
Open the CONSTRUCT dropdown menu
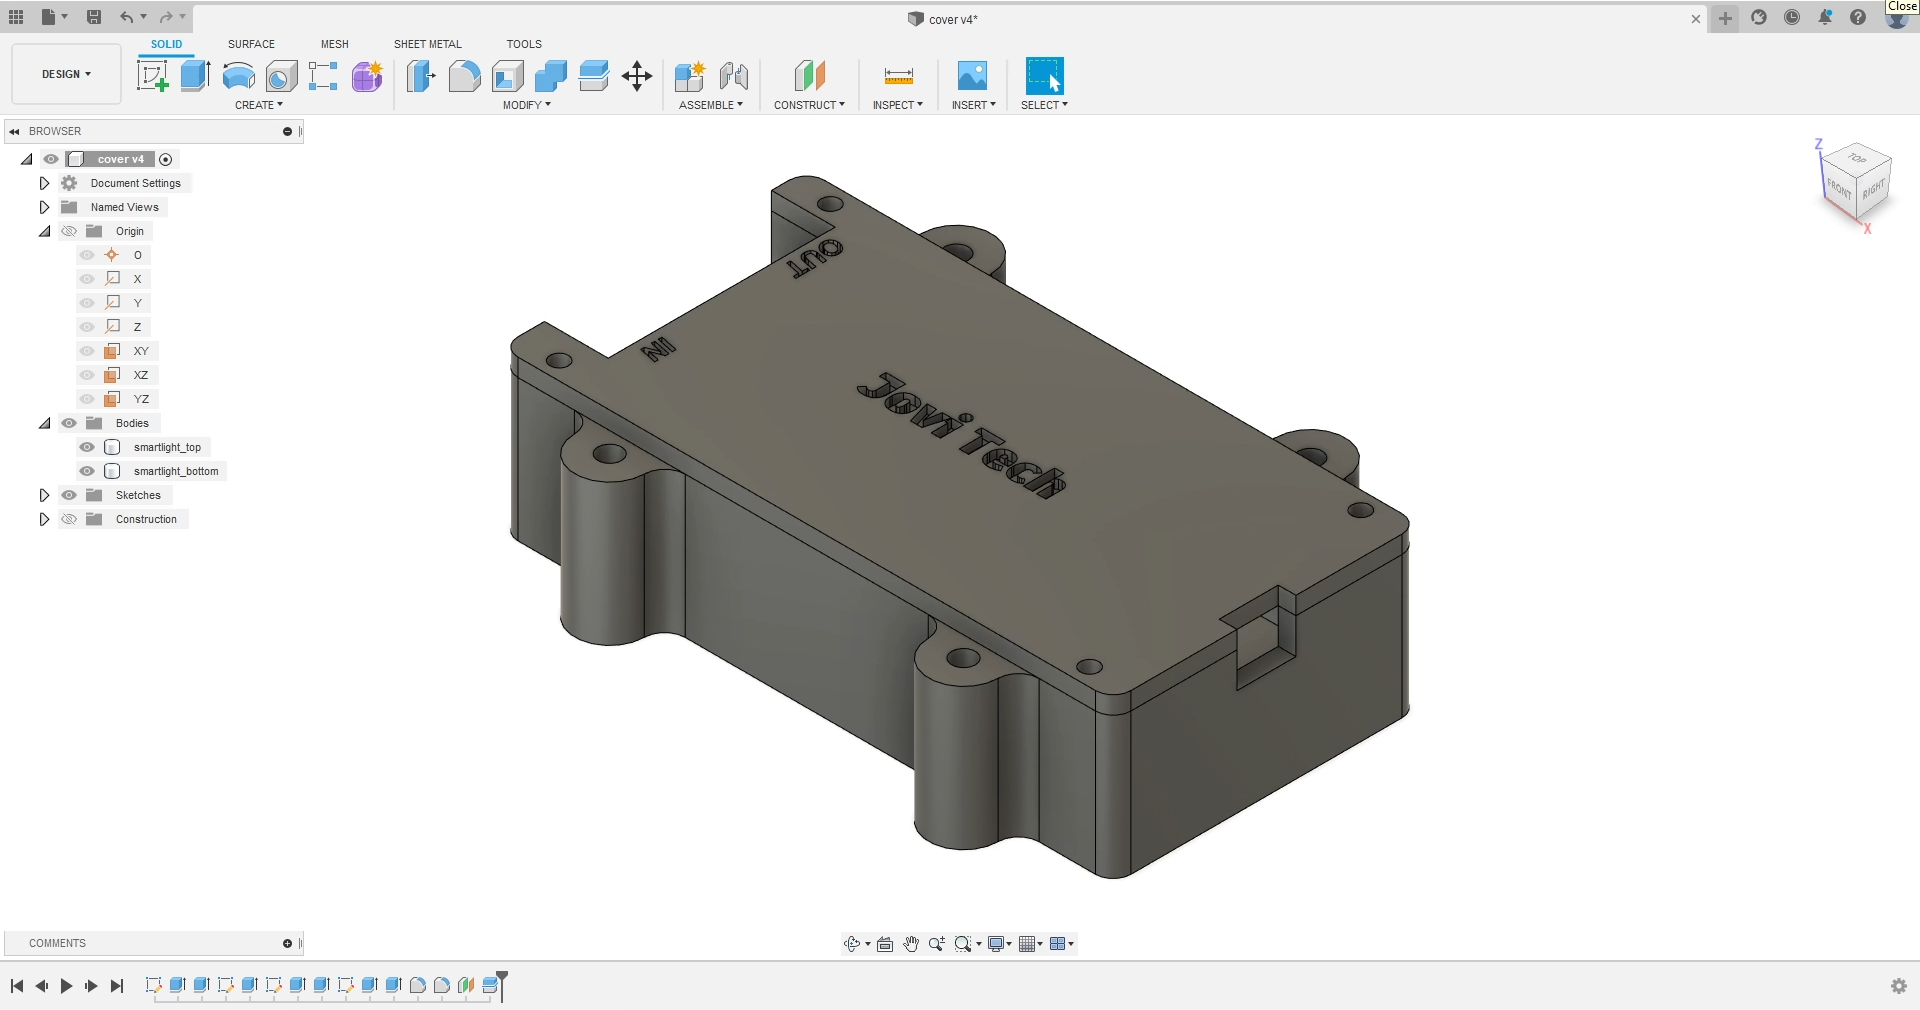809,105
